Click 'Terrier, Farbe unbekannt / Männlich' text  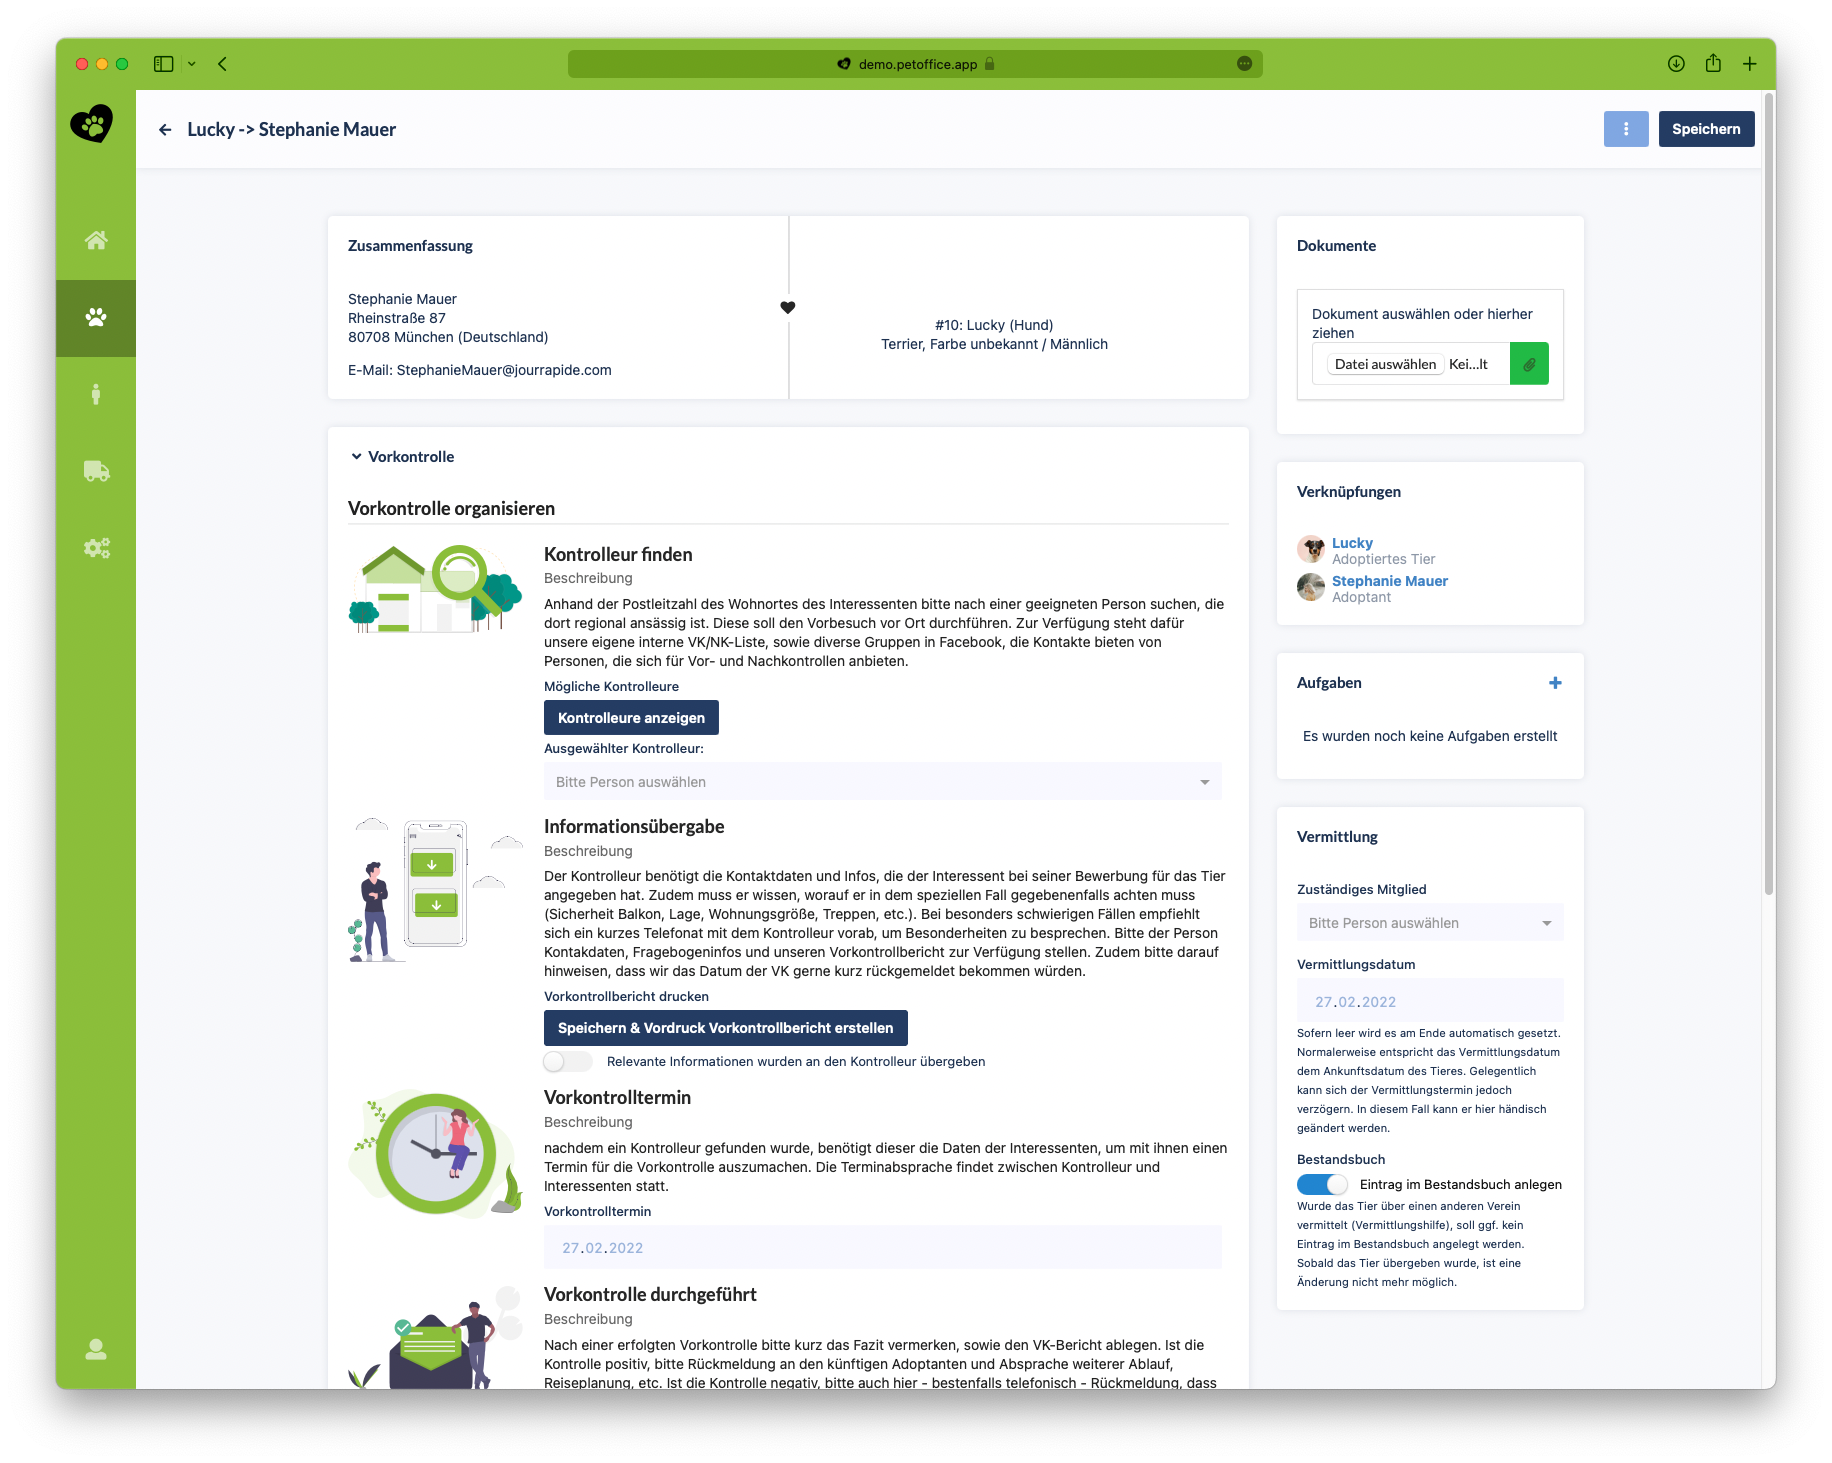click(x=994, y=344)
